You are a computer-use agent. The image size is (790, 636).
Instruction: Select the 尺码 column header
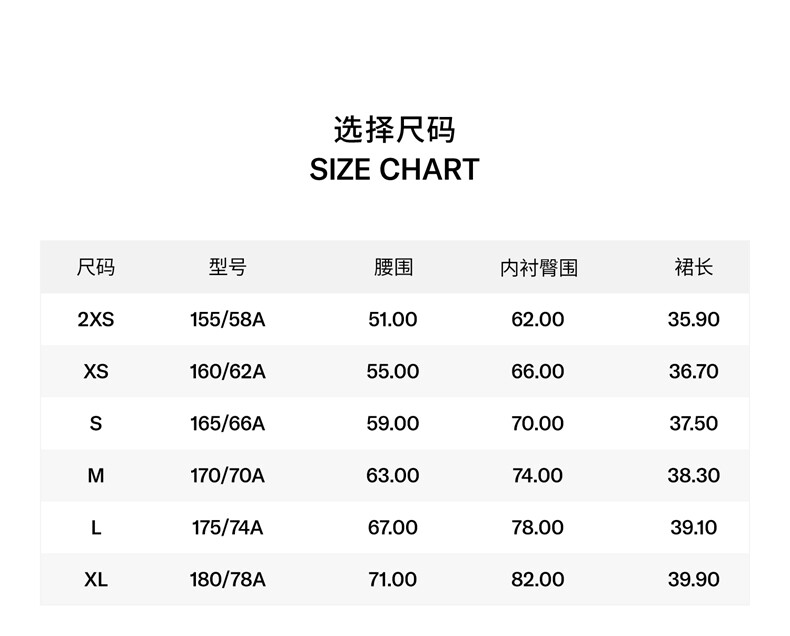[x=96, y=268]
